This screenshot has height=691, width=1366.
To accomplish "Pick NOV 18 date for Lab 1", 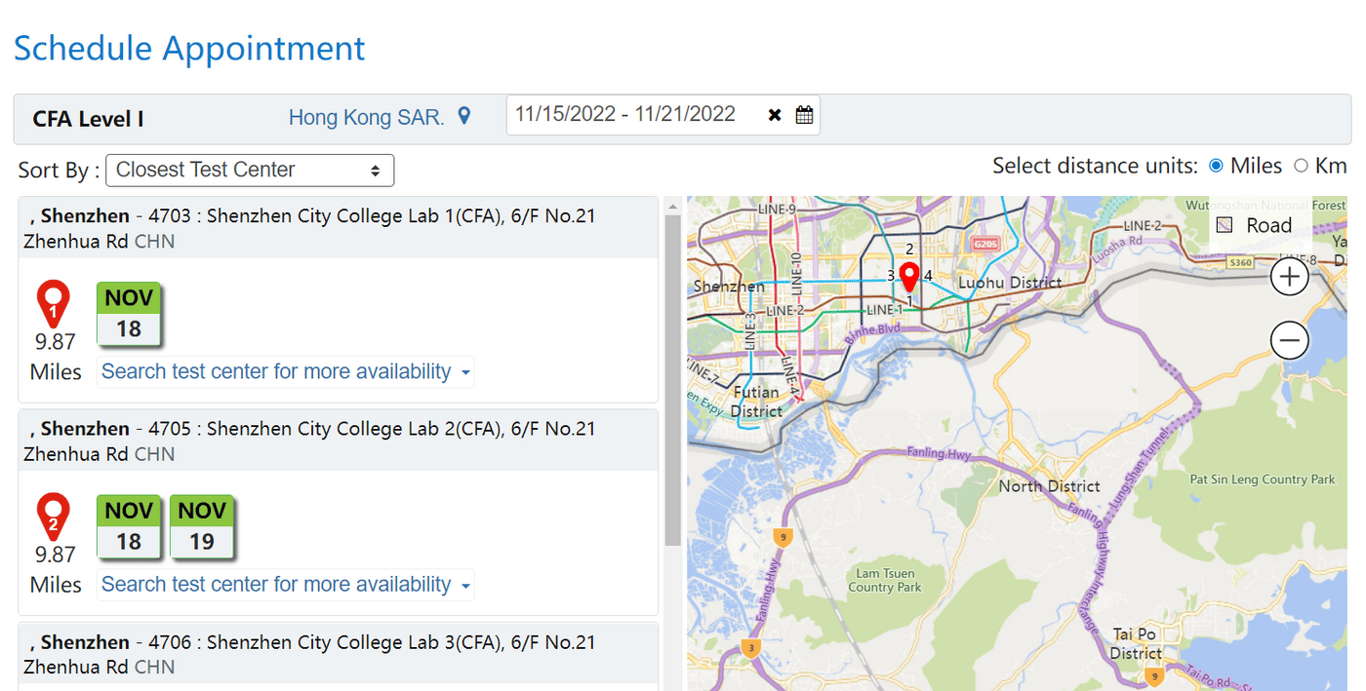I will pos(129,314).
